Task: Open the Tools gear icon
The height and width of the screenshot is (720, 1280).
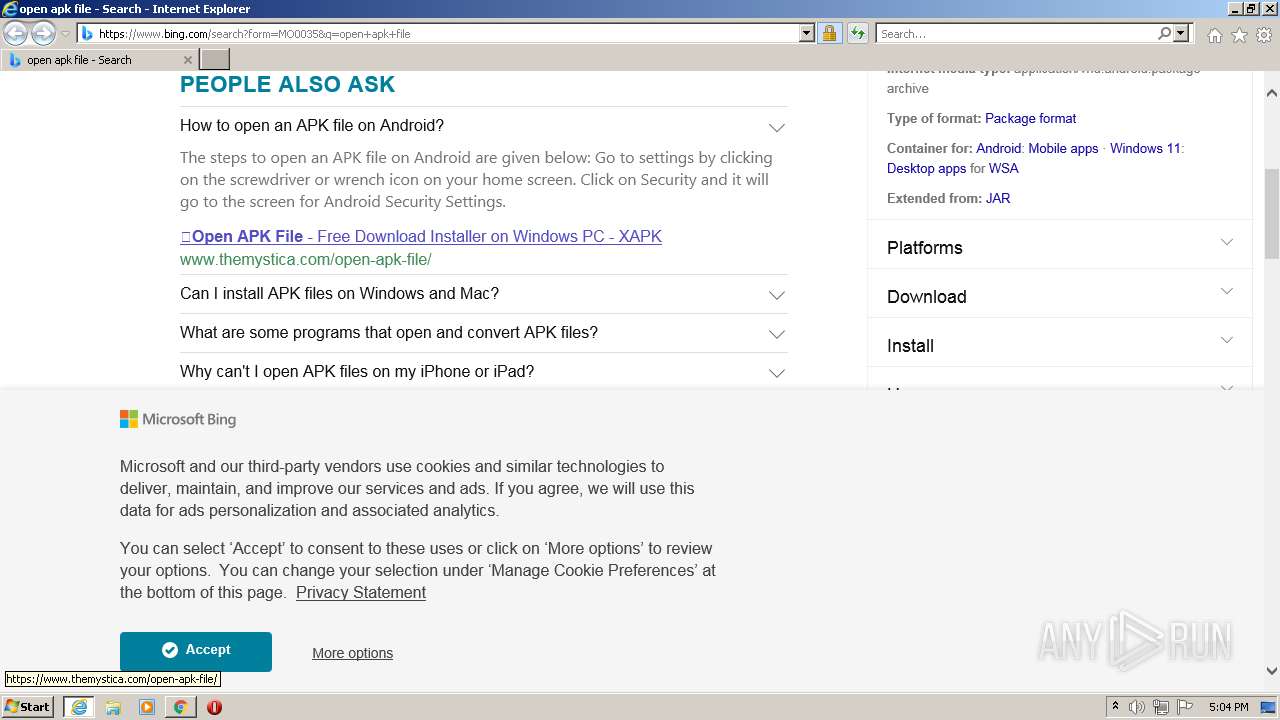Action: 1264,35
